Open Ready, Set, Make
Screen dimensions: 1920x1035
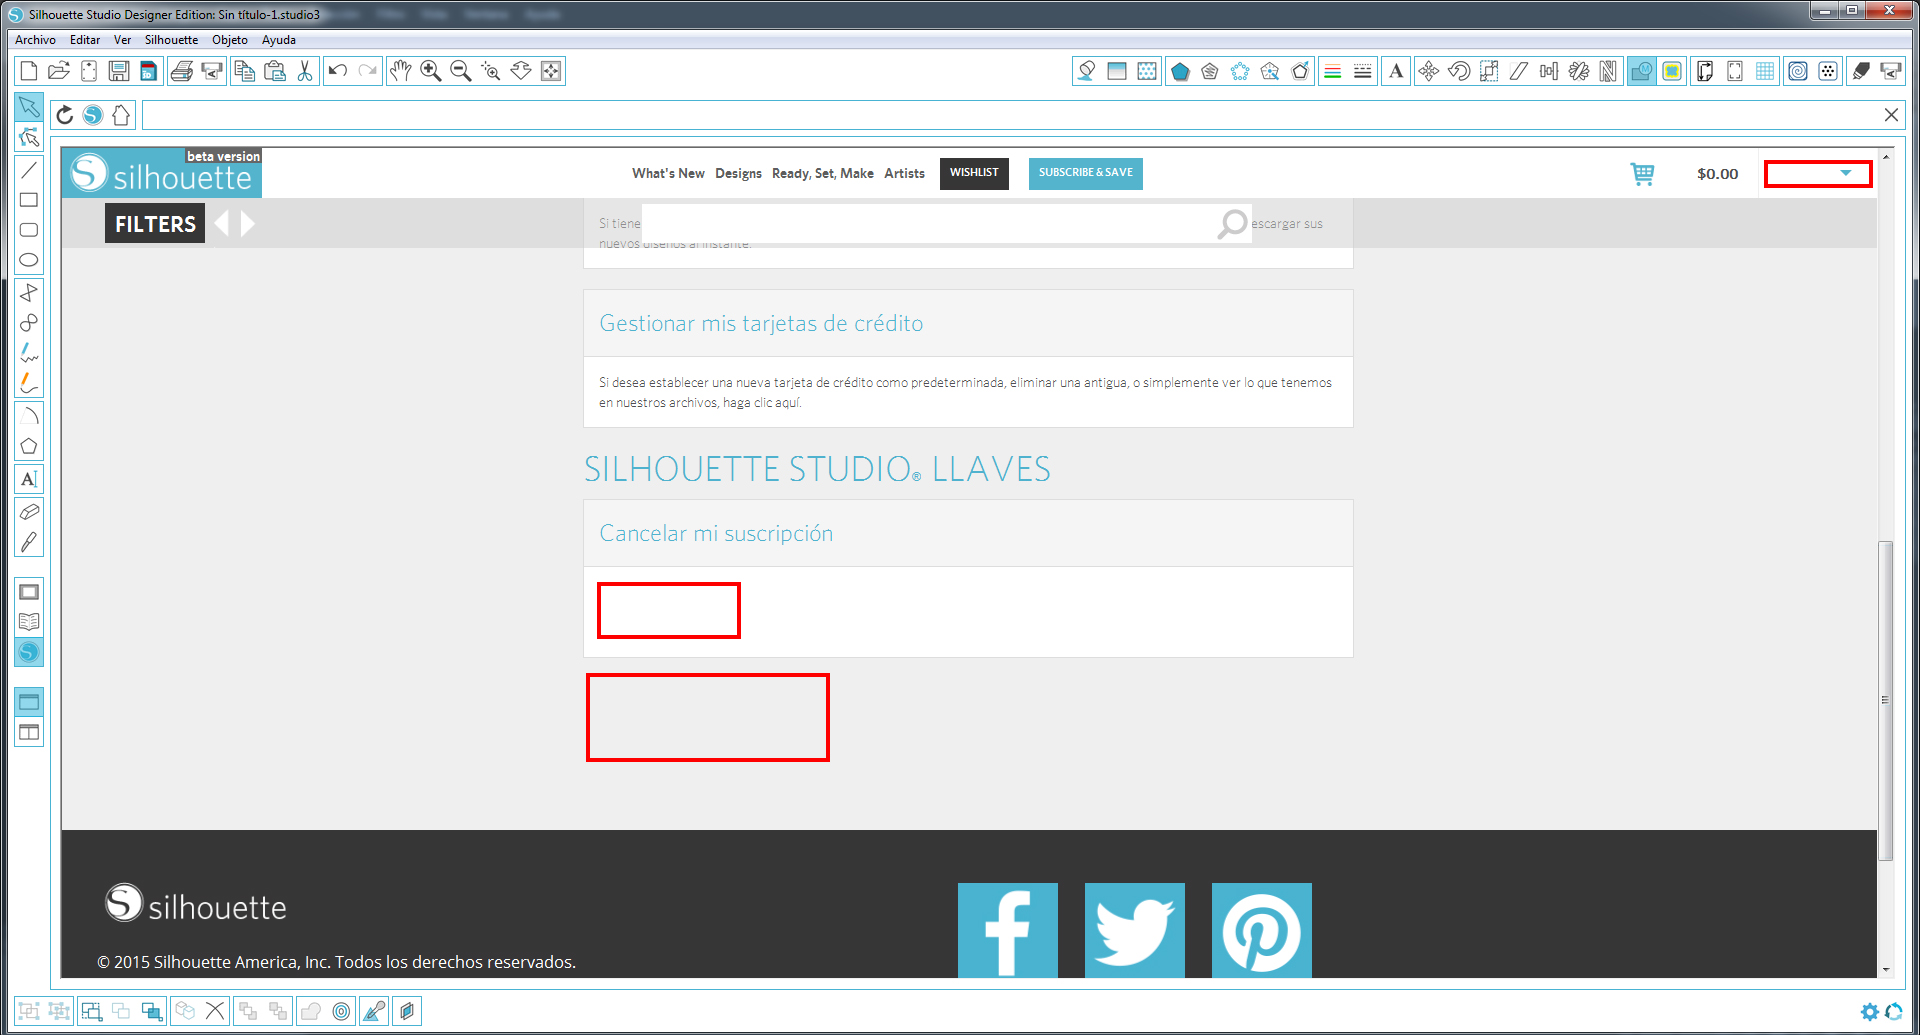click(823, 173)
